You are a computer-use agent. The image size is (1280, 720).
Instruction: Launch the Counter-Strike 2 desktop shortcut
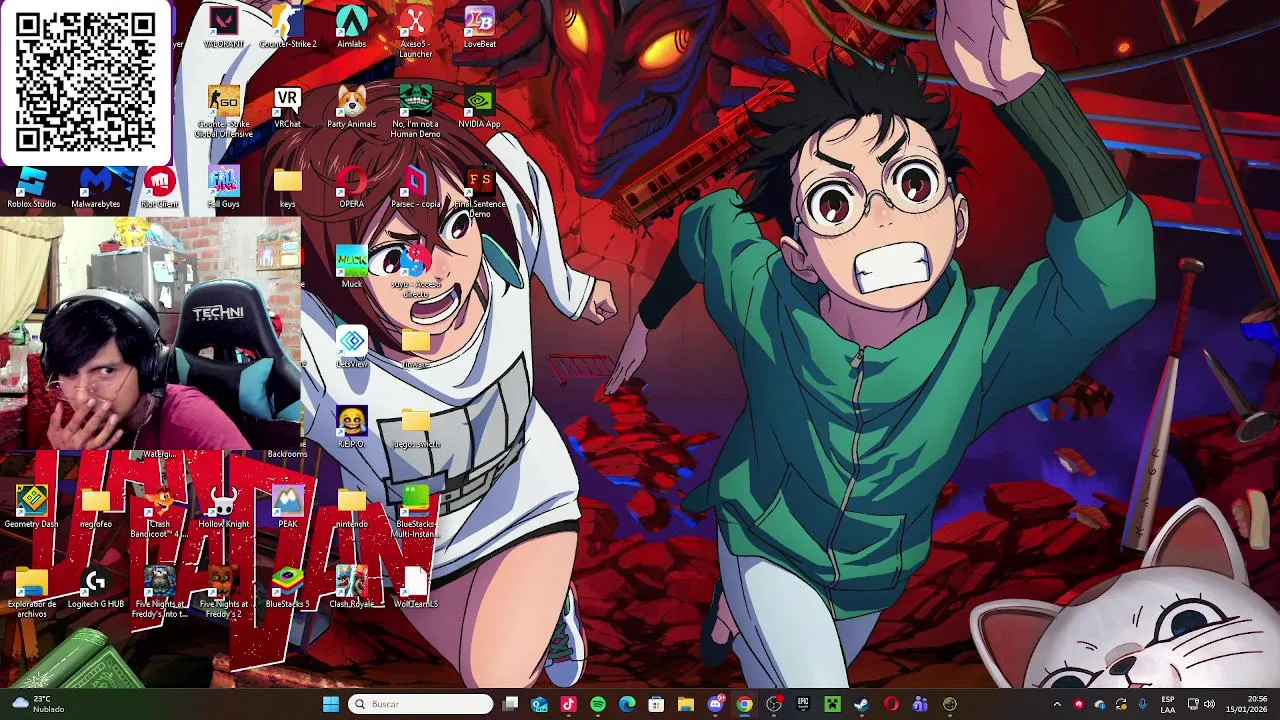click(287, 27)
